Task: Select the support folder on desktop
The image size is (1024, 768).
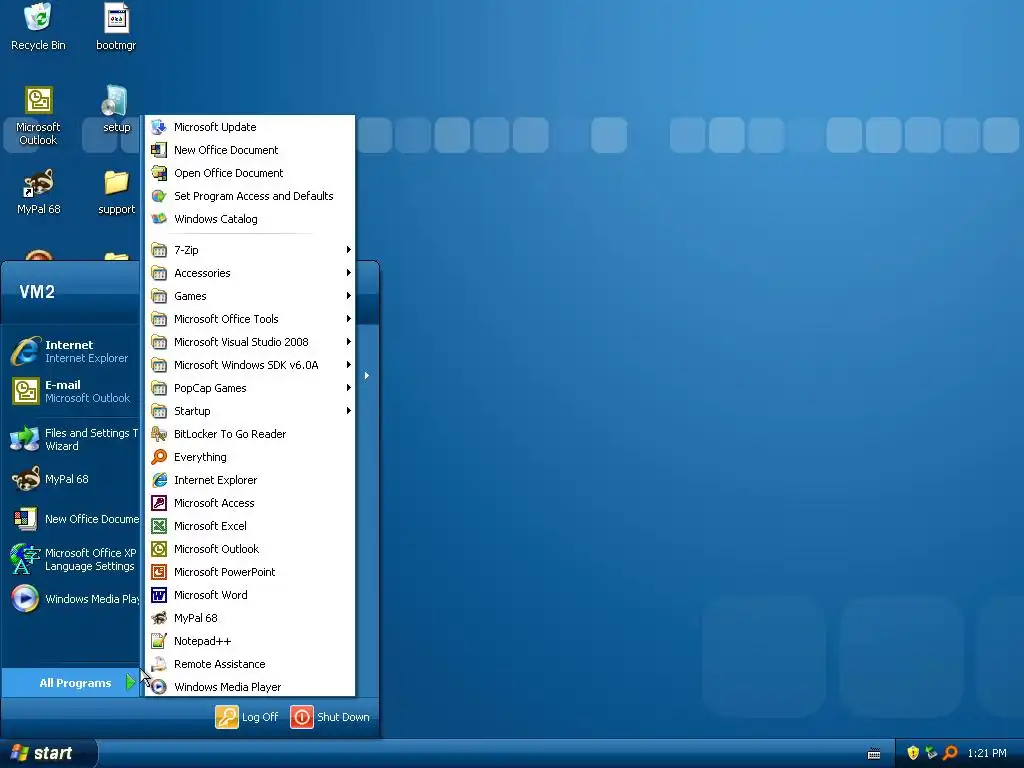Action: point(116,192)
